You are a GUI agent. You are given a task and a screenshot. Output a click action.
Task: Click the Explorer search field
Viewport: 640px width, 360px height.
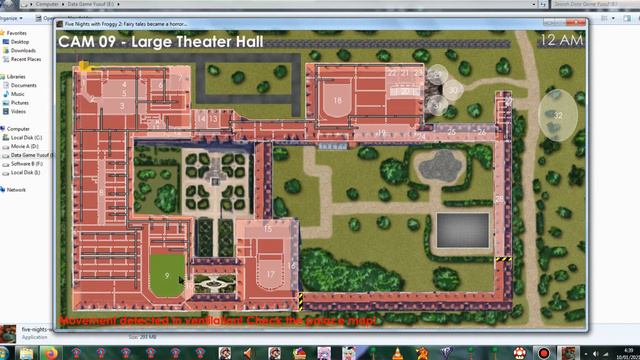594,4
